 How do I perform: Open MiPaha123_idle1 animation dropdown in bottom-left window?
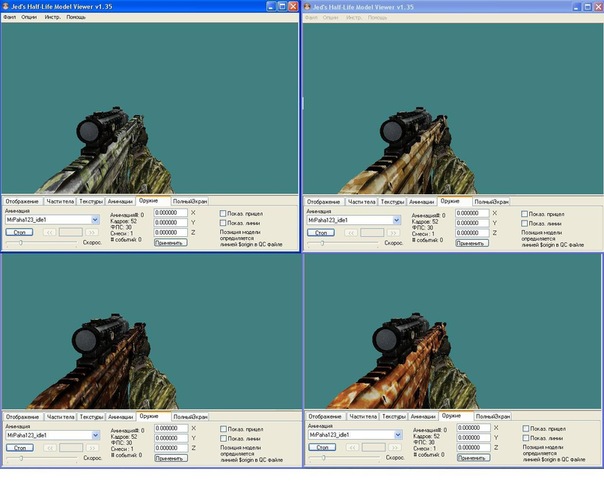(96, 435)
